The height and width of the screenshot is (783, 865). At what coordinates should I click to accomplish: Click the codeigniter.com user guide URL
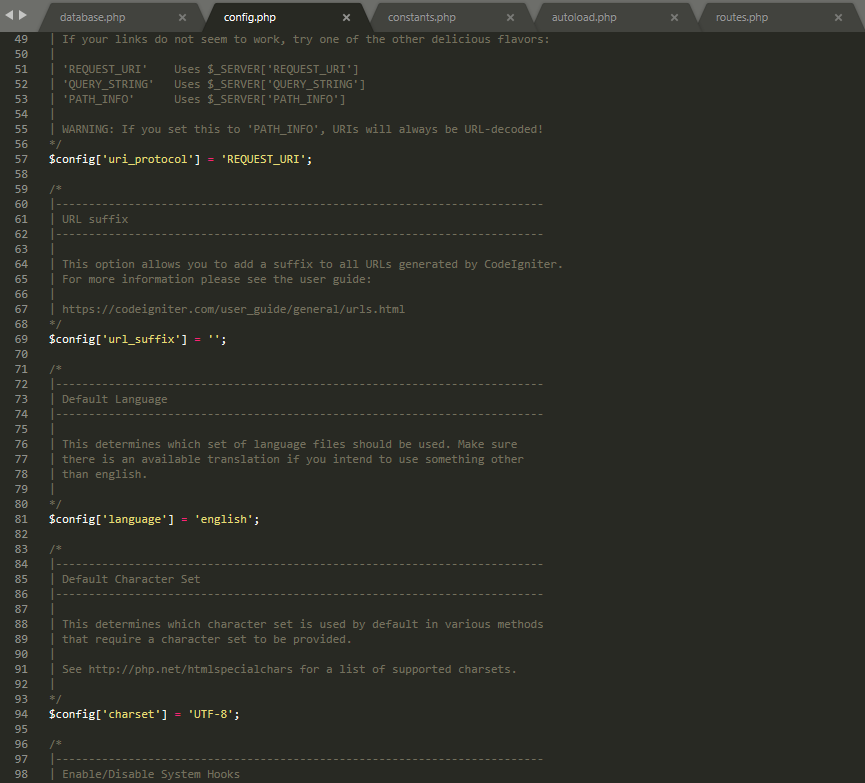point(233,310)
